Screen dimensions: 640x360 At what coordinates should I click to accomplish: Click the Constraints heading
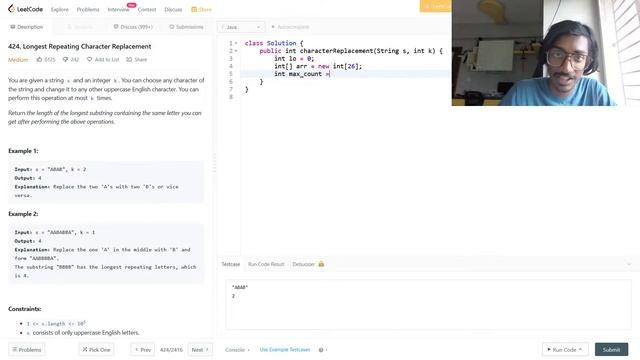(24, 309)
